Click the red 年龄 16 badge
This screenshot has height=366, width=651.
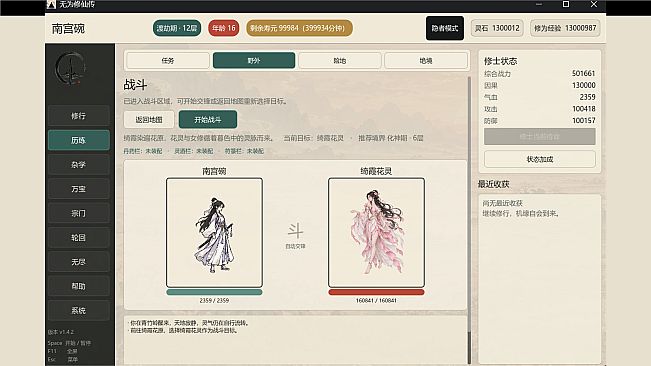pos(224,28)
